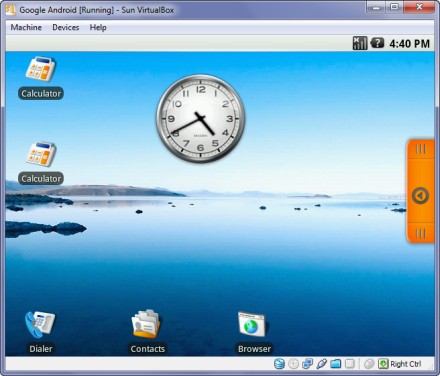Click the Browser text label
The height and width of the screenshot is (376, 440).
point(254,349)
